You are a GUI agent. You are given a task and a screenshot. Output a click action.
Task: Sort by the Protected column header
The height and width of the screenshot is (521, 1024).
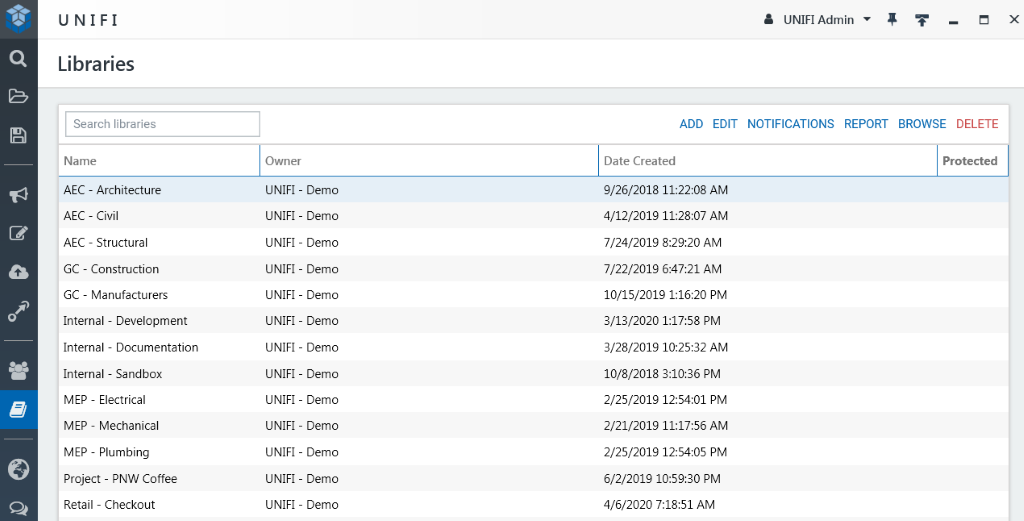(973, 161)
